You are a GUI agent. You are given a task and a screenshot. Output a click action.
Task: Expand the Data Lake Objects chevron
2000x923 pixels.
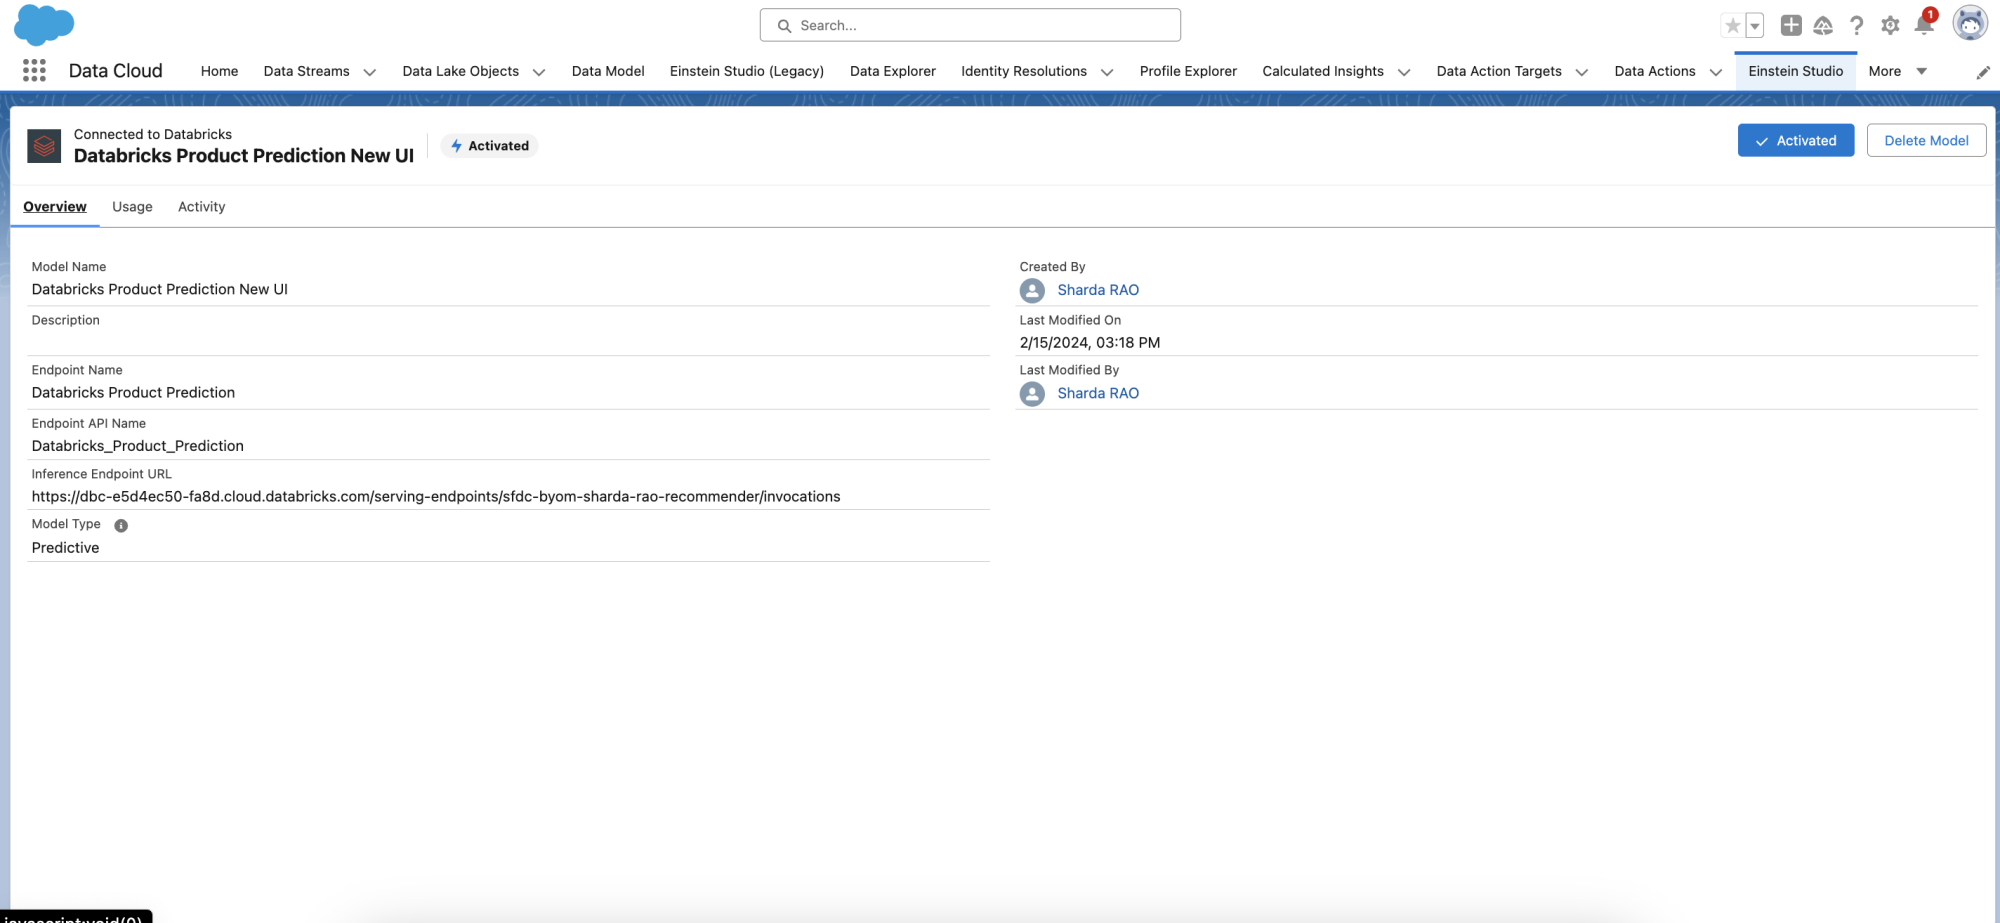point(539,72)
